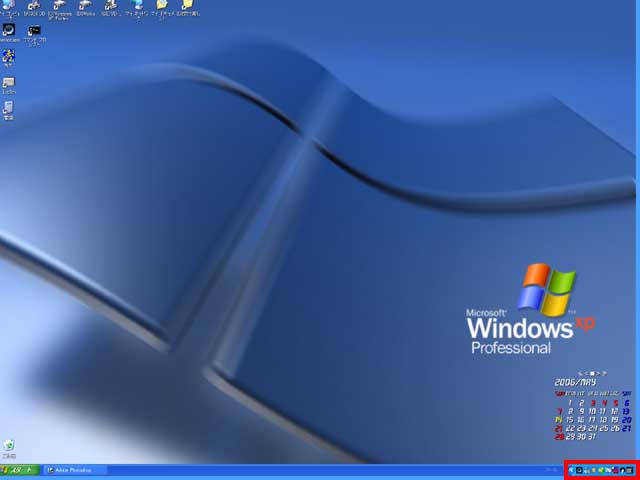Click date 31 in the calendar

tap(592, 437)
